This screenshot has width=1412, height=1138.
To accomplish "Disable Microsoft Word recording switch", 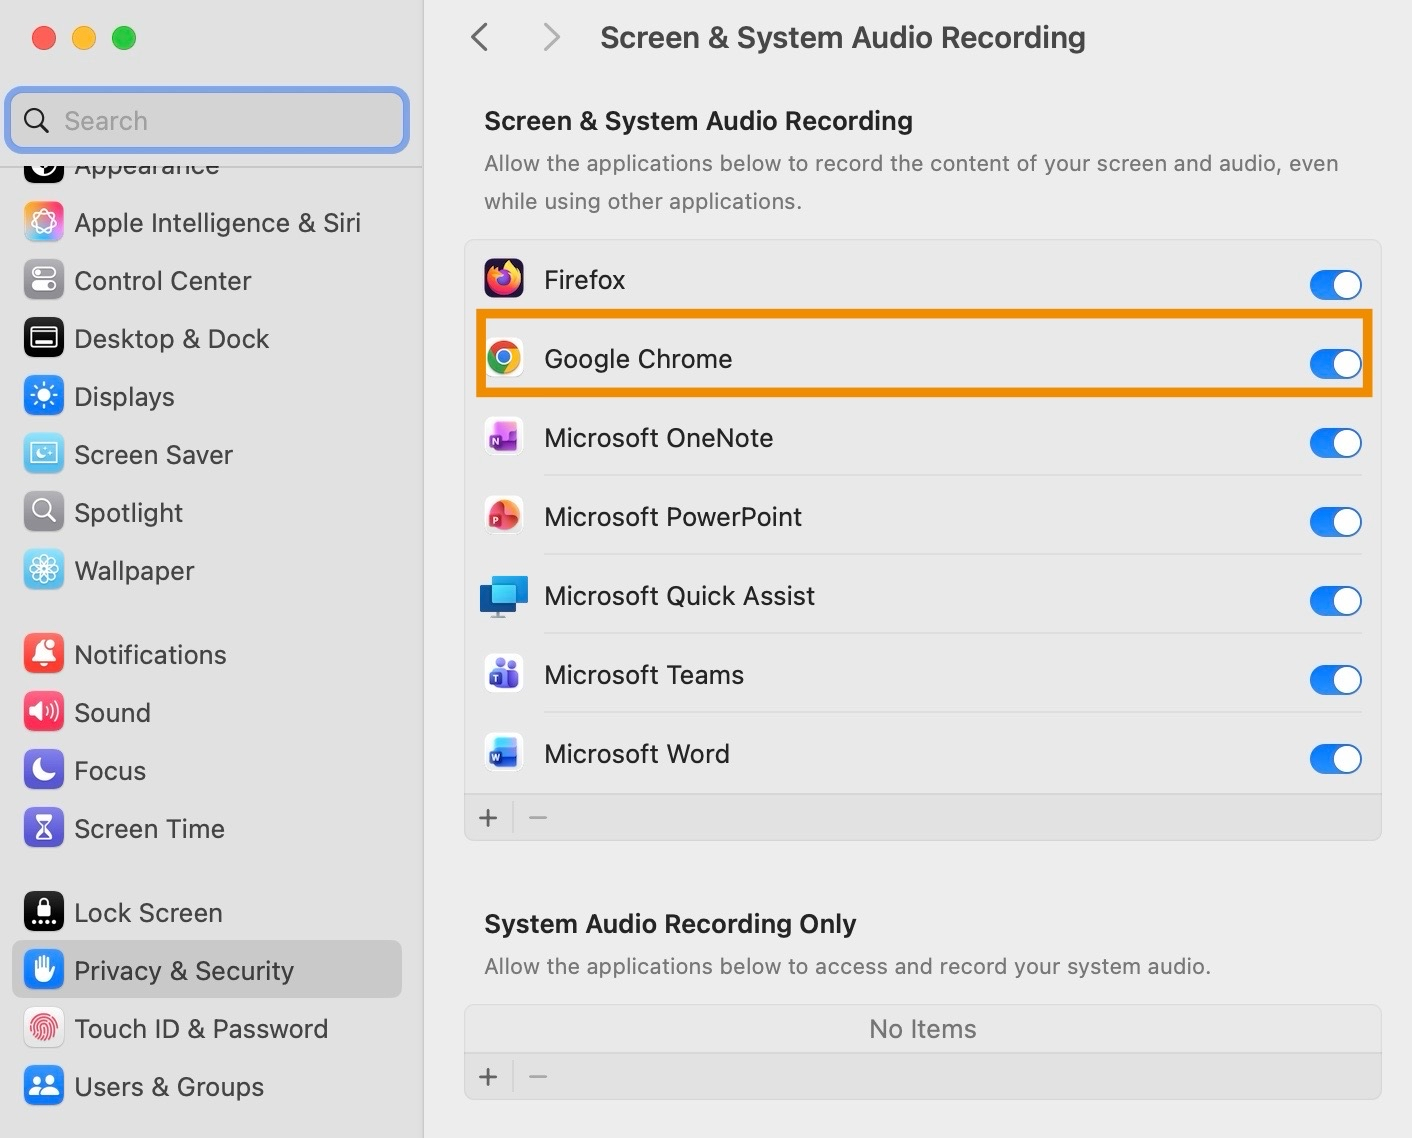I will pyautogui.click(x=1335, y=759).
